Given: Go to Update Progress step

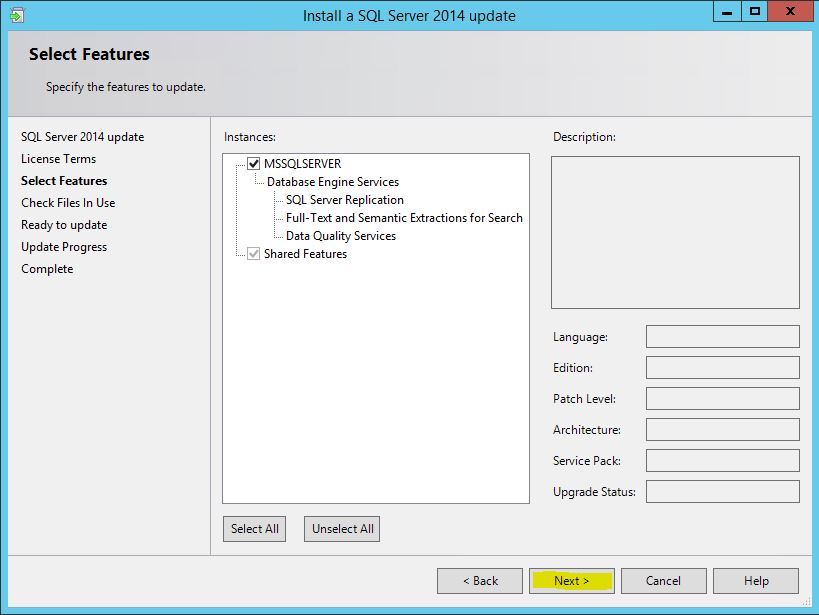Looking at the screenshot, I should (x=64, y=247).
